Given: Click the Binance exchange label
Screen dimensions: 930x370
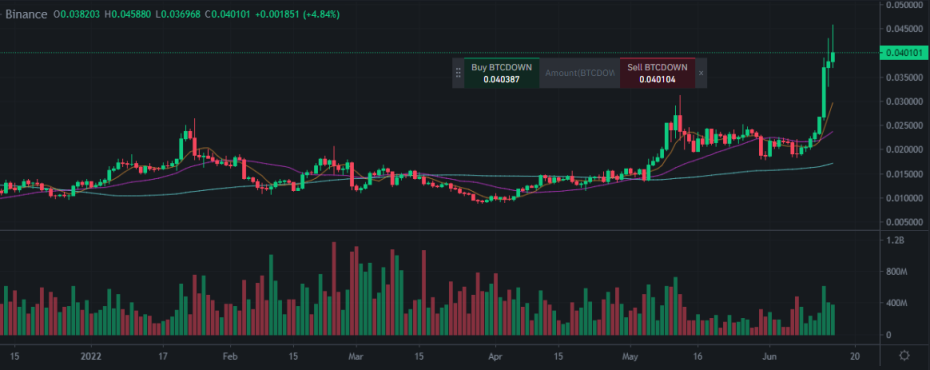Looking at the screenshot, I should (x=27, y=14).
